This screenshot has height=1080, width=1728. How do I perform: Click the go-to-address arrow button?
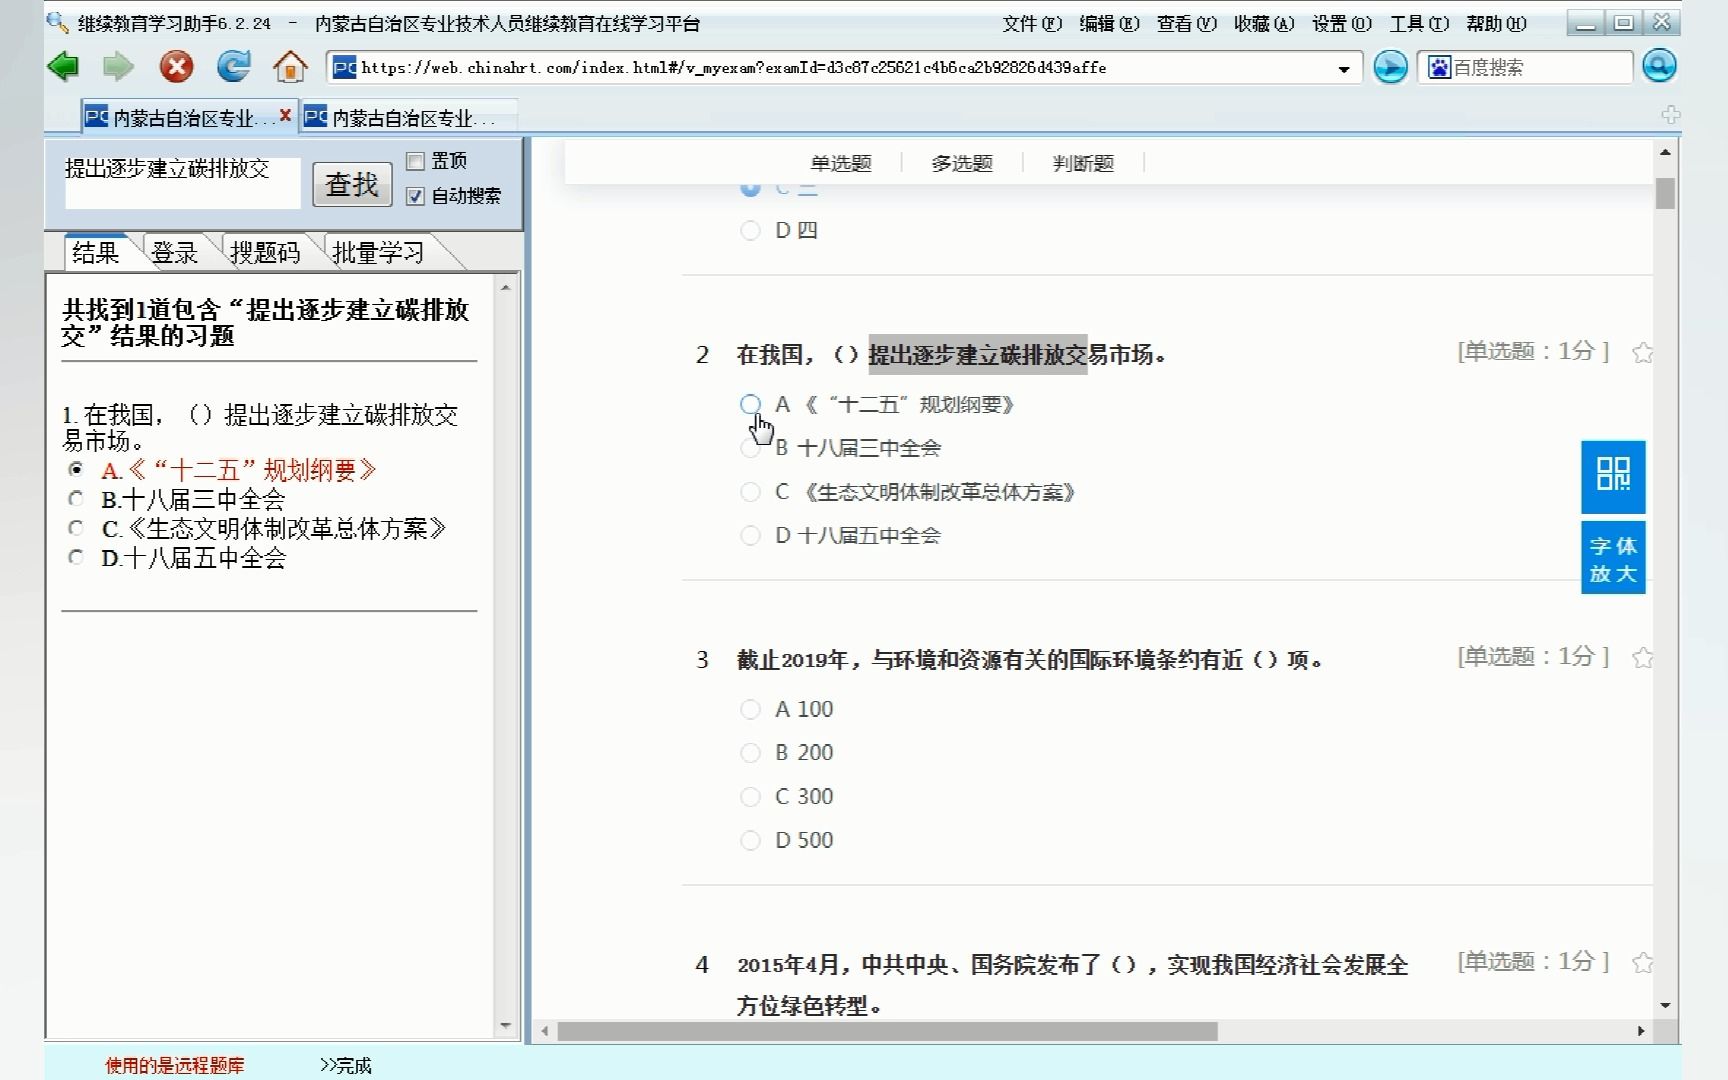(1390, 67)
